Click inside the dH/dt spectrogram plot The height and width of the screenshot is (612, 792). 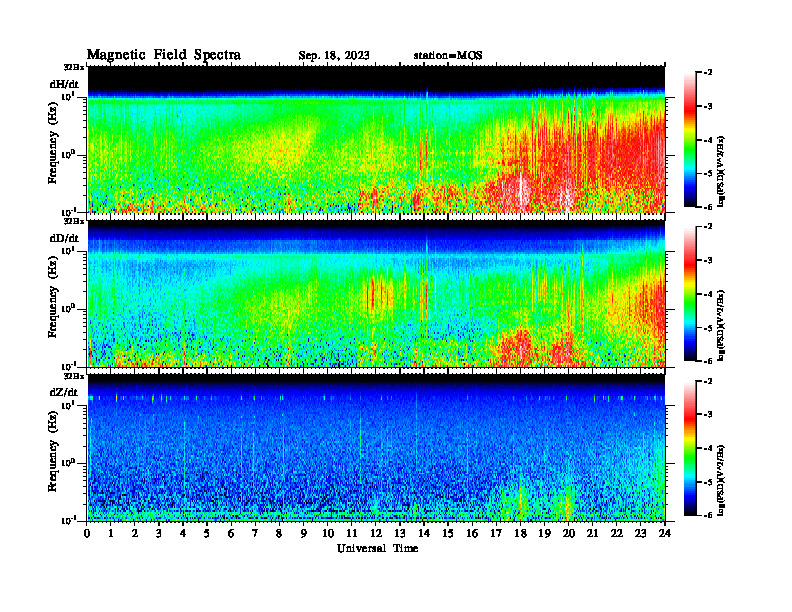point(376,139)
